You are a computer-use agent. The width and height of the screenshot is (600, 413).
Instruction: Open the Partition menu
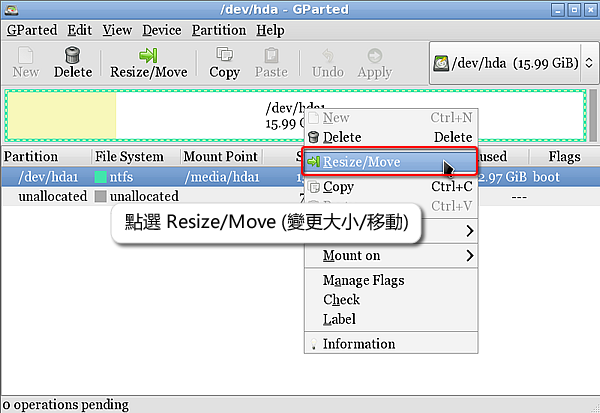219,30
